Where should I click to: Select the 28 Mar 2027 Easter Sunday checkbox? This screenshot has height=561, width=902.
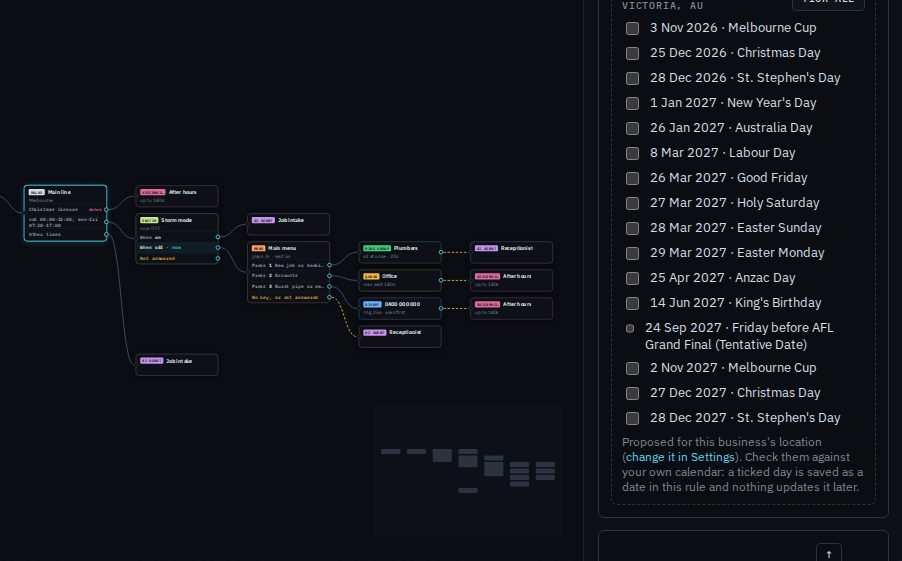pyautogui.click(x=632, y=228)
